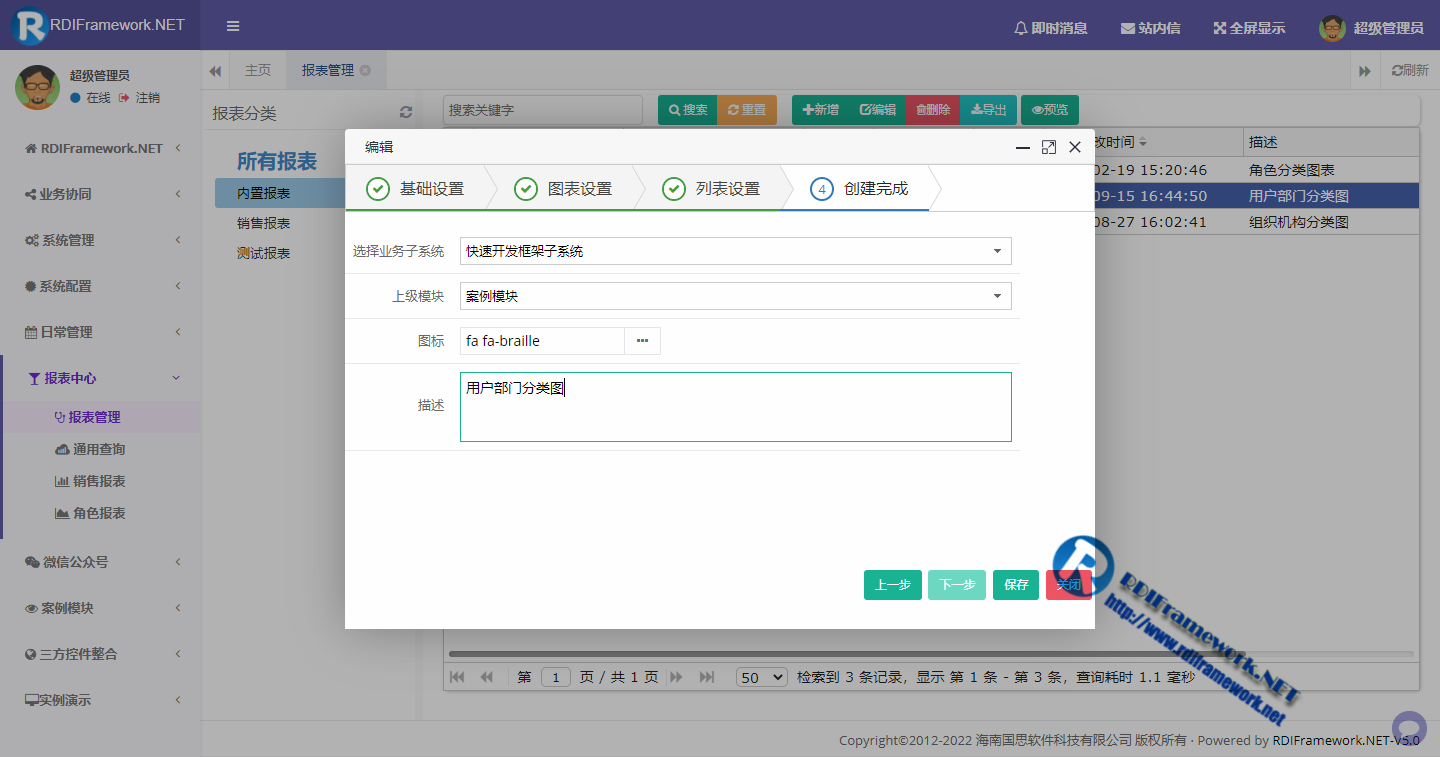Expand RDIFramework.NET sidebar menu

100,148
